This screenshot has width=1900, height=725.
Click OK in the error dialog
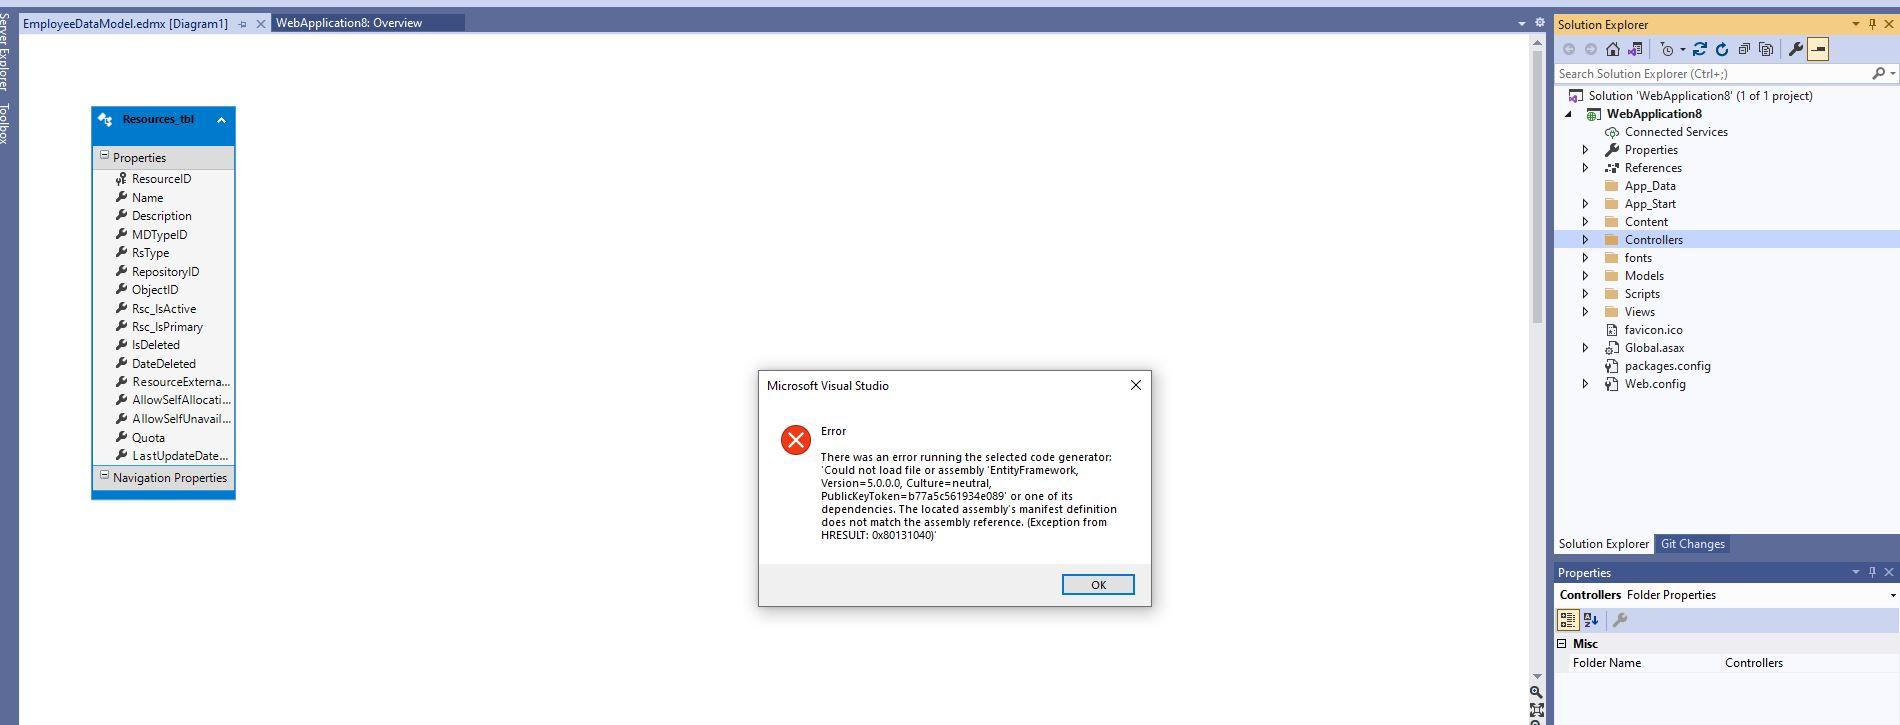(1098, 585)
